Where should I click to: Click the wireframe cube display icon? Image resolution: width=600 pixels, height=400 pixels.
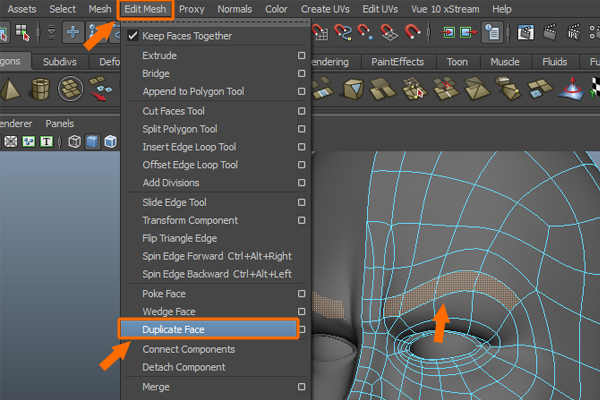pos(75,141)
